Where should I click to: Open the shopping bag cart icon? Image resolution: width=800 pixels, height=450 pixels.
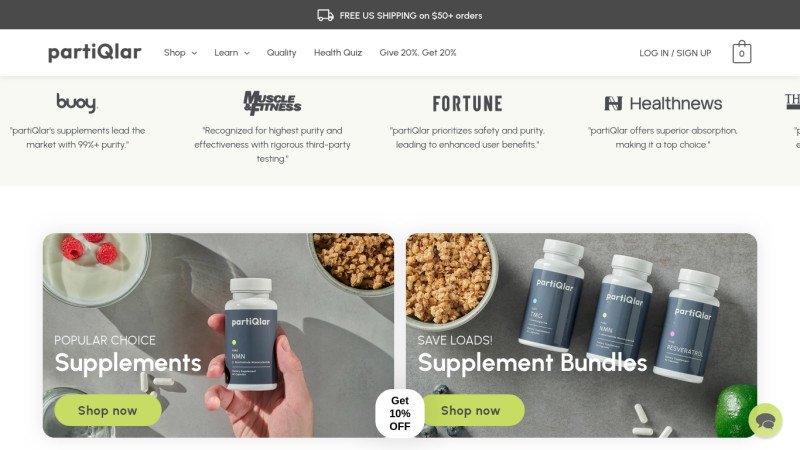click(x=741, y=52)
